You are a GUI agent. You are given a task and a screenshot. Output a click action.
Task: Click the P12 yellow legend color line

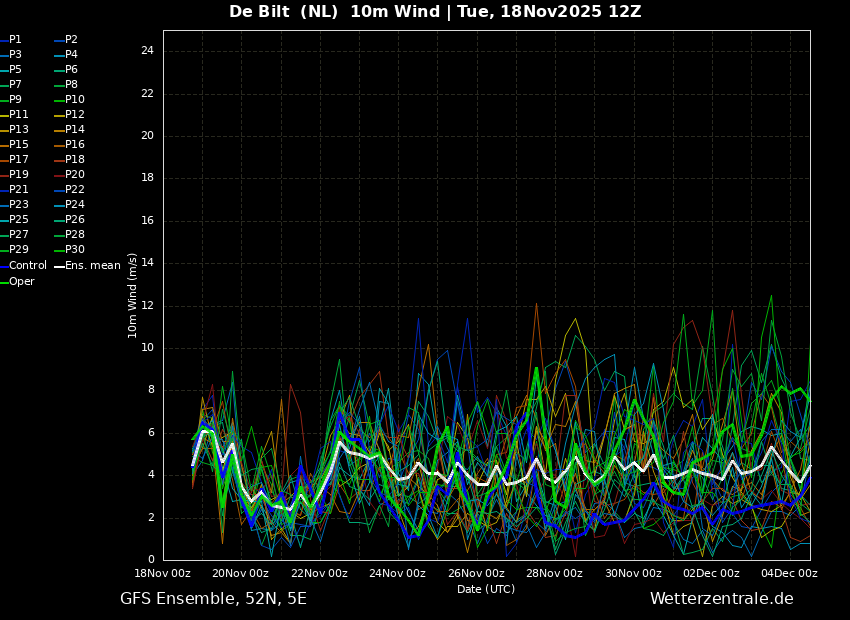(x=59, y=115)
